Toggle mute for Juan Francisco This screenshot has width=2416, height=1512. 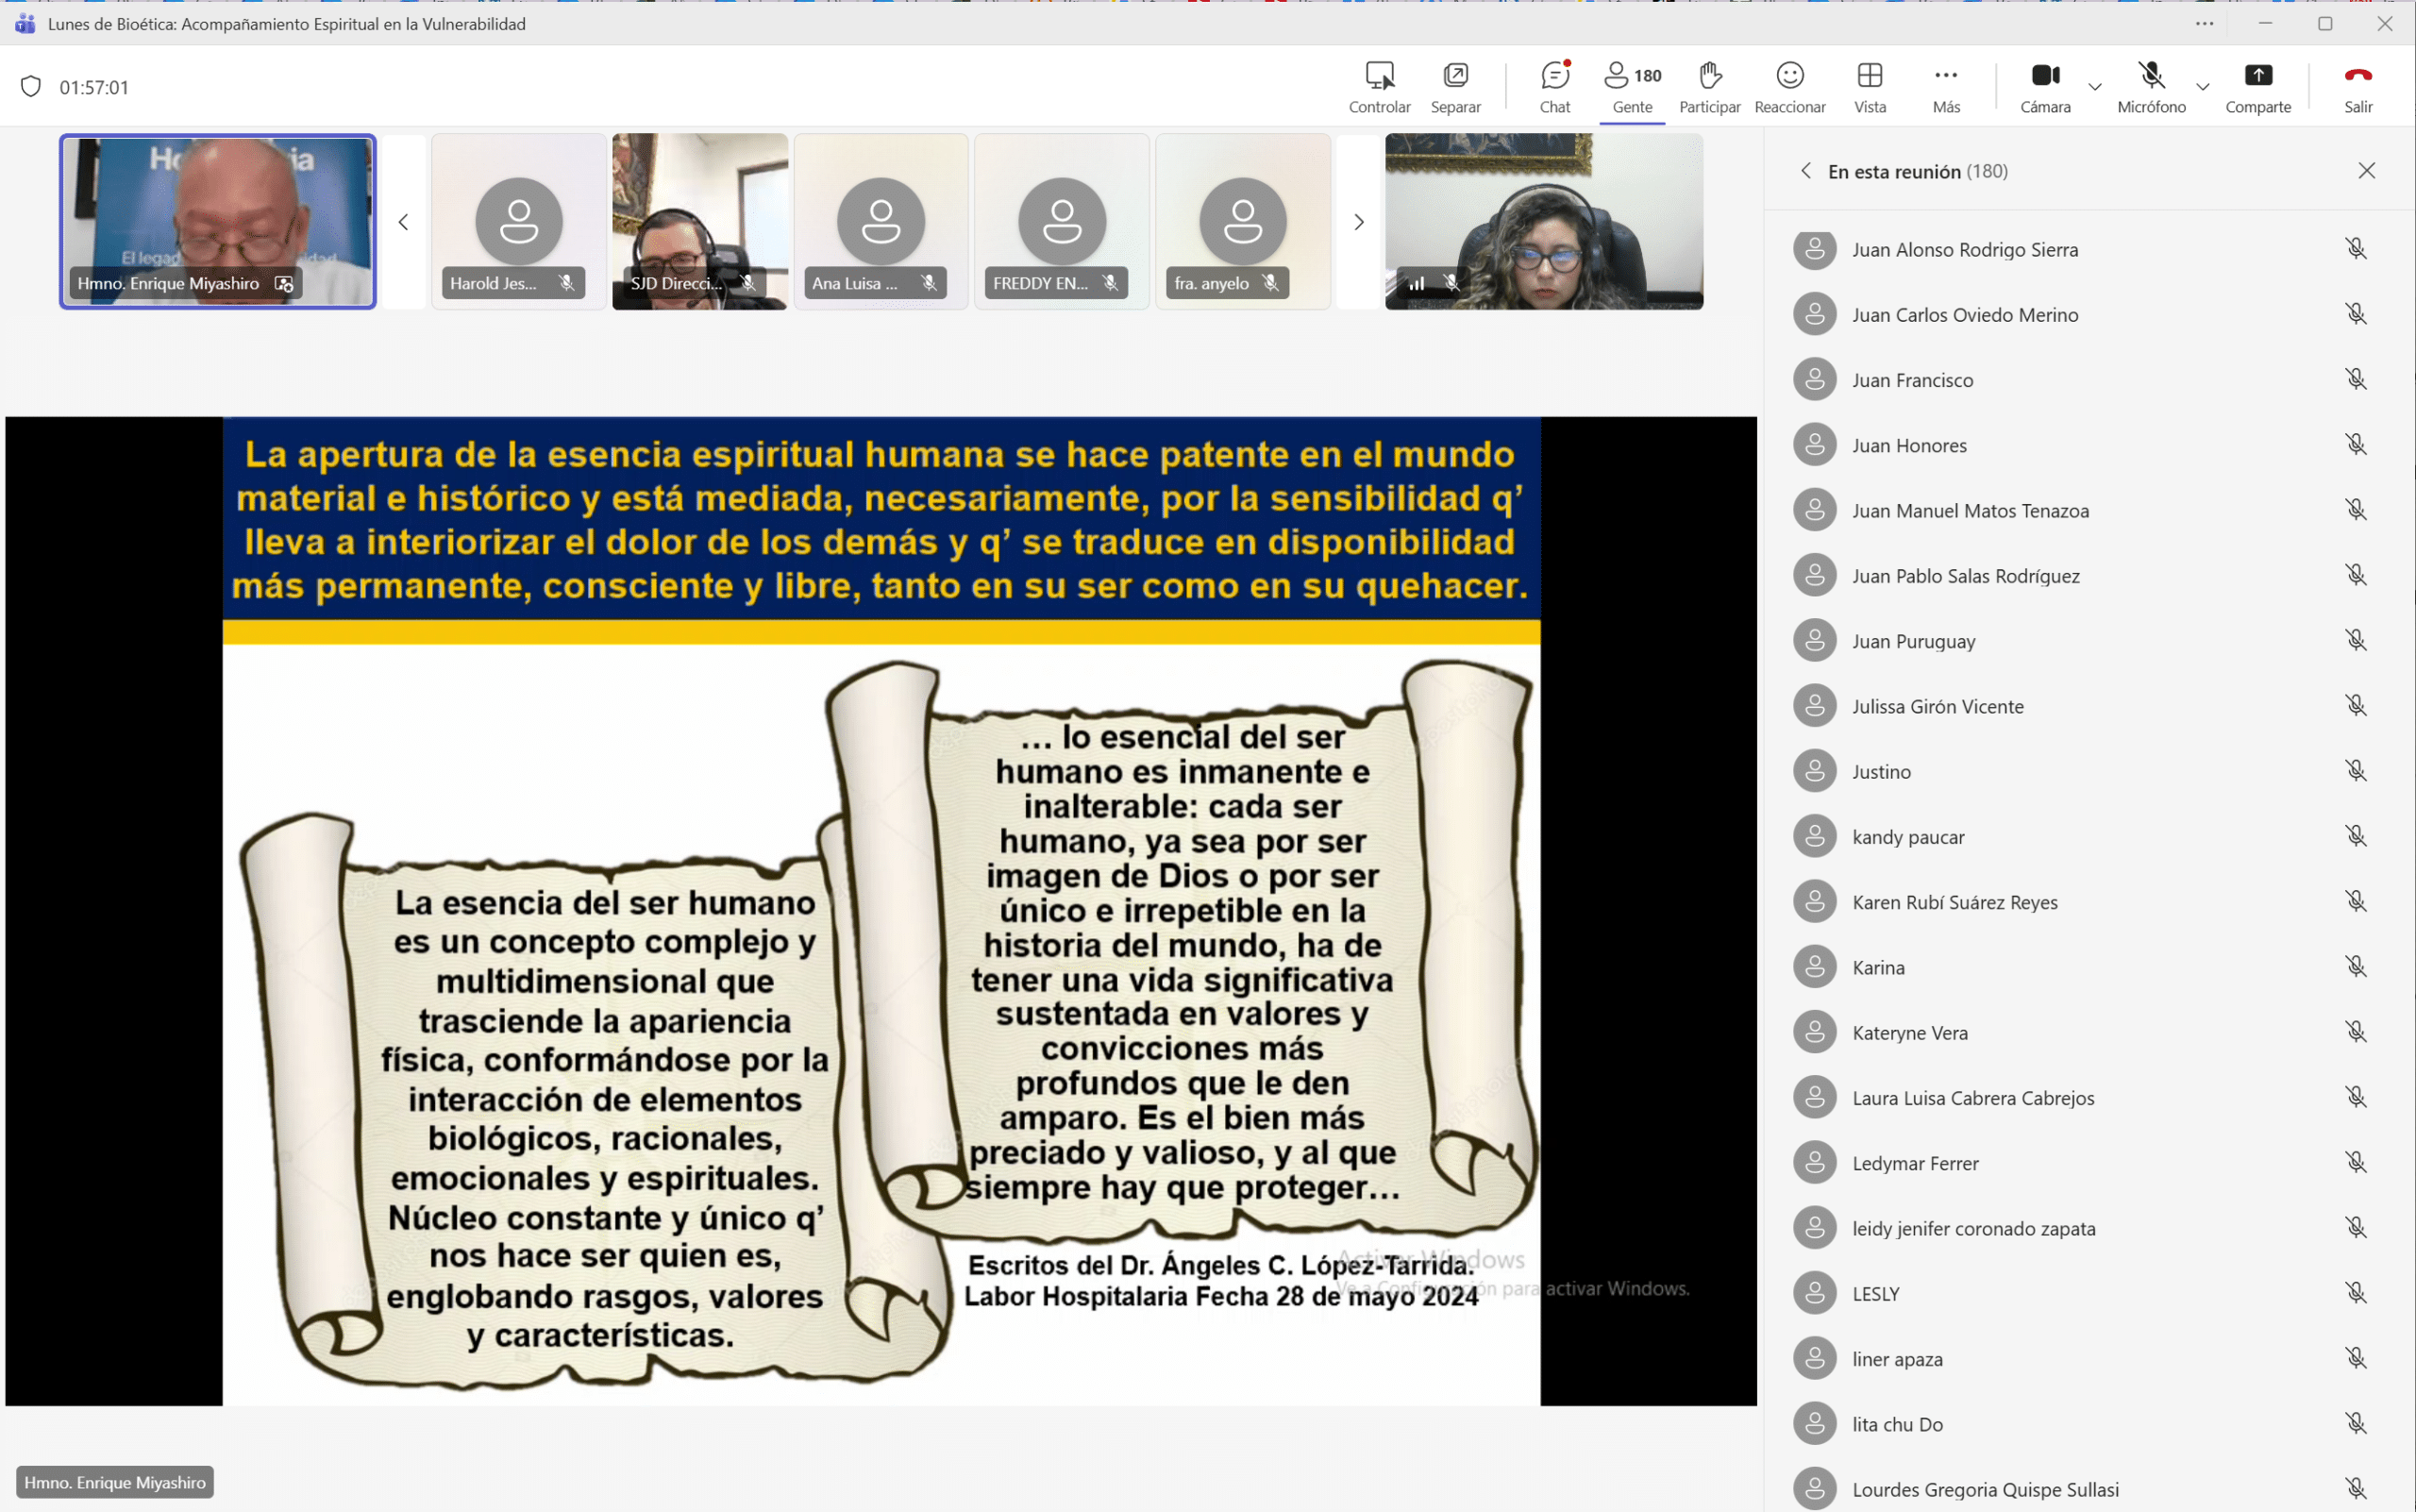2355,379
